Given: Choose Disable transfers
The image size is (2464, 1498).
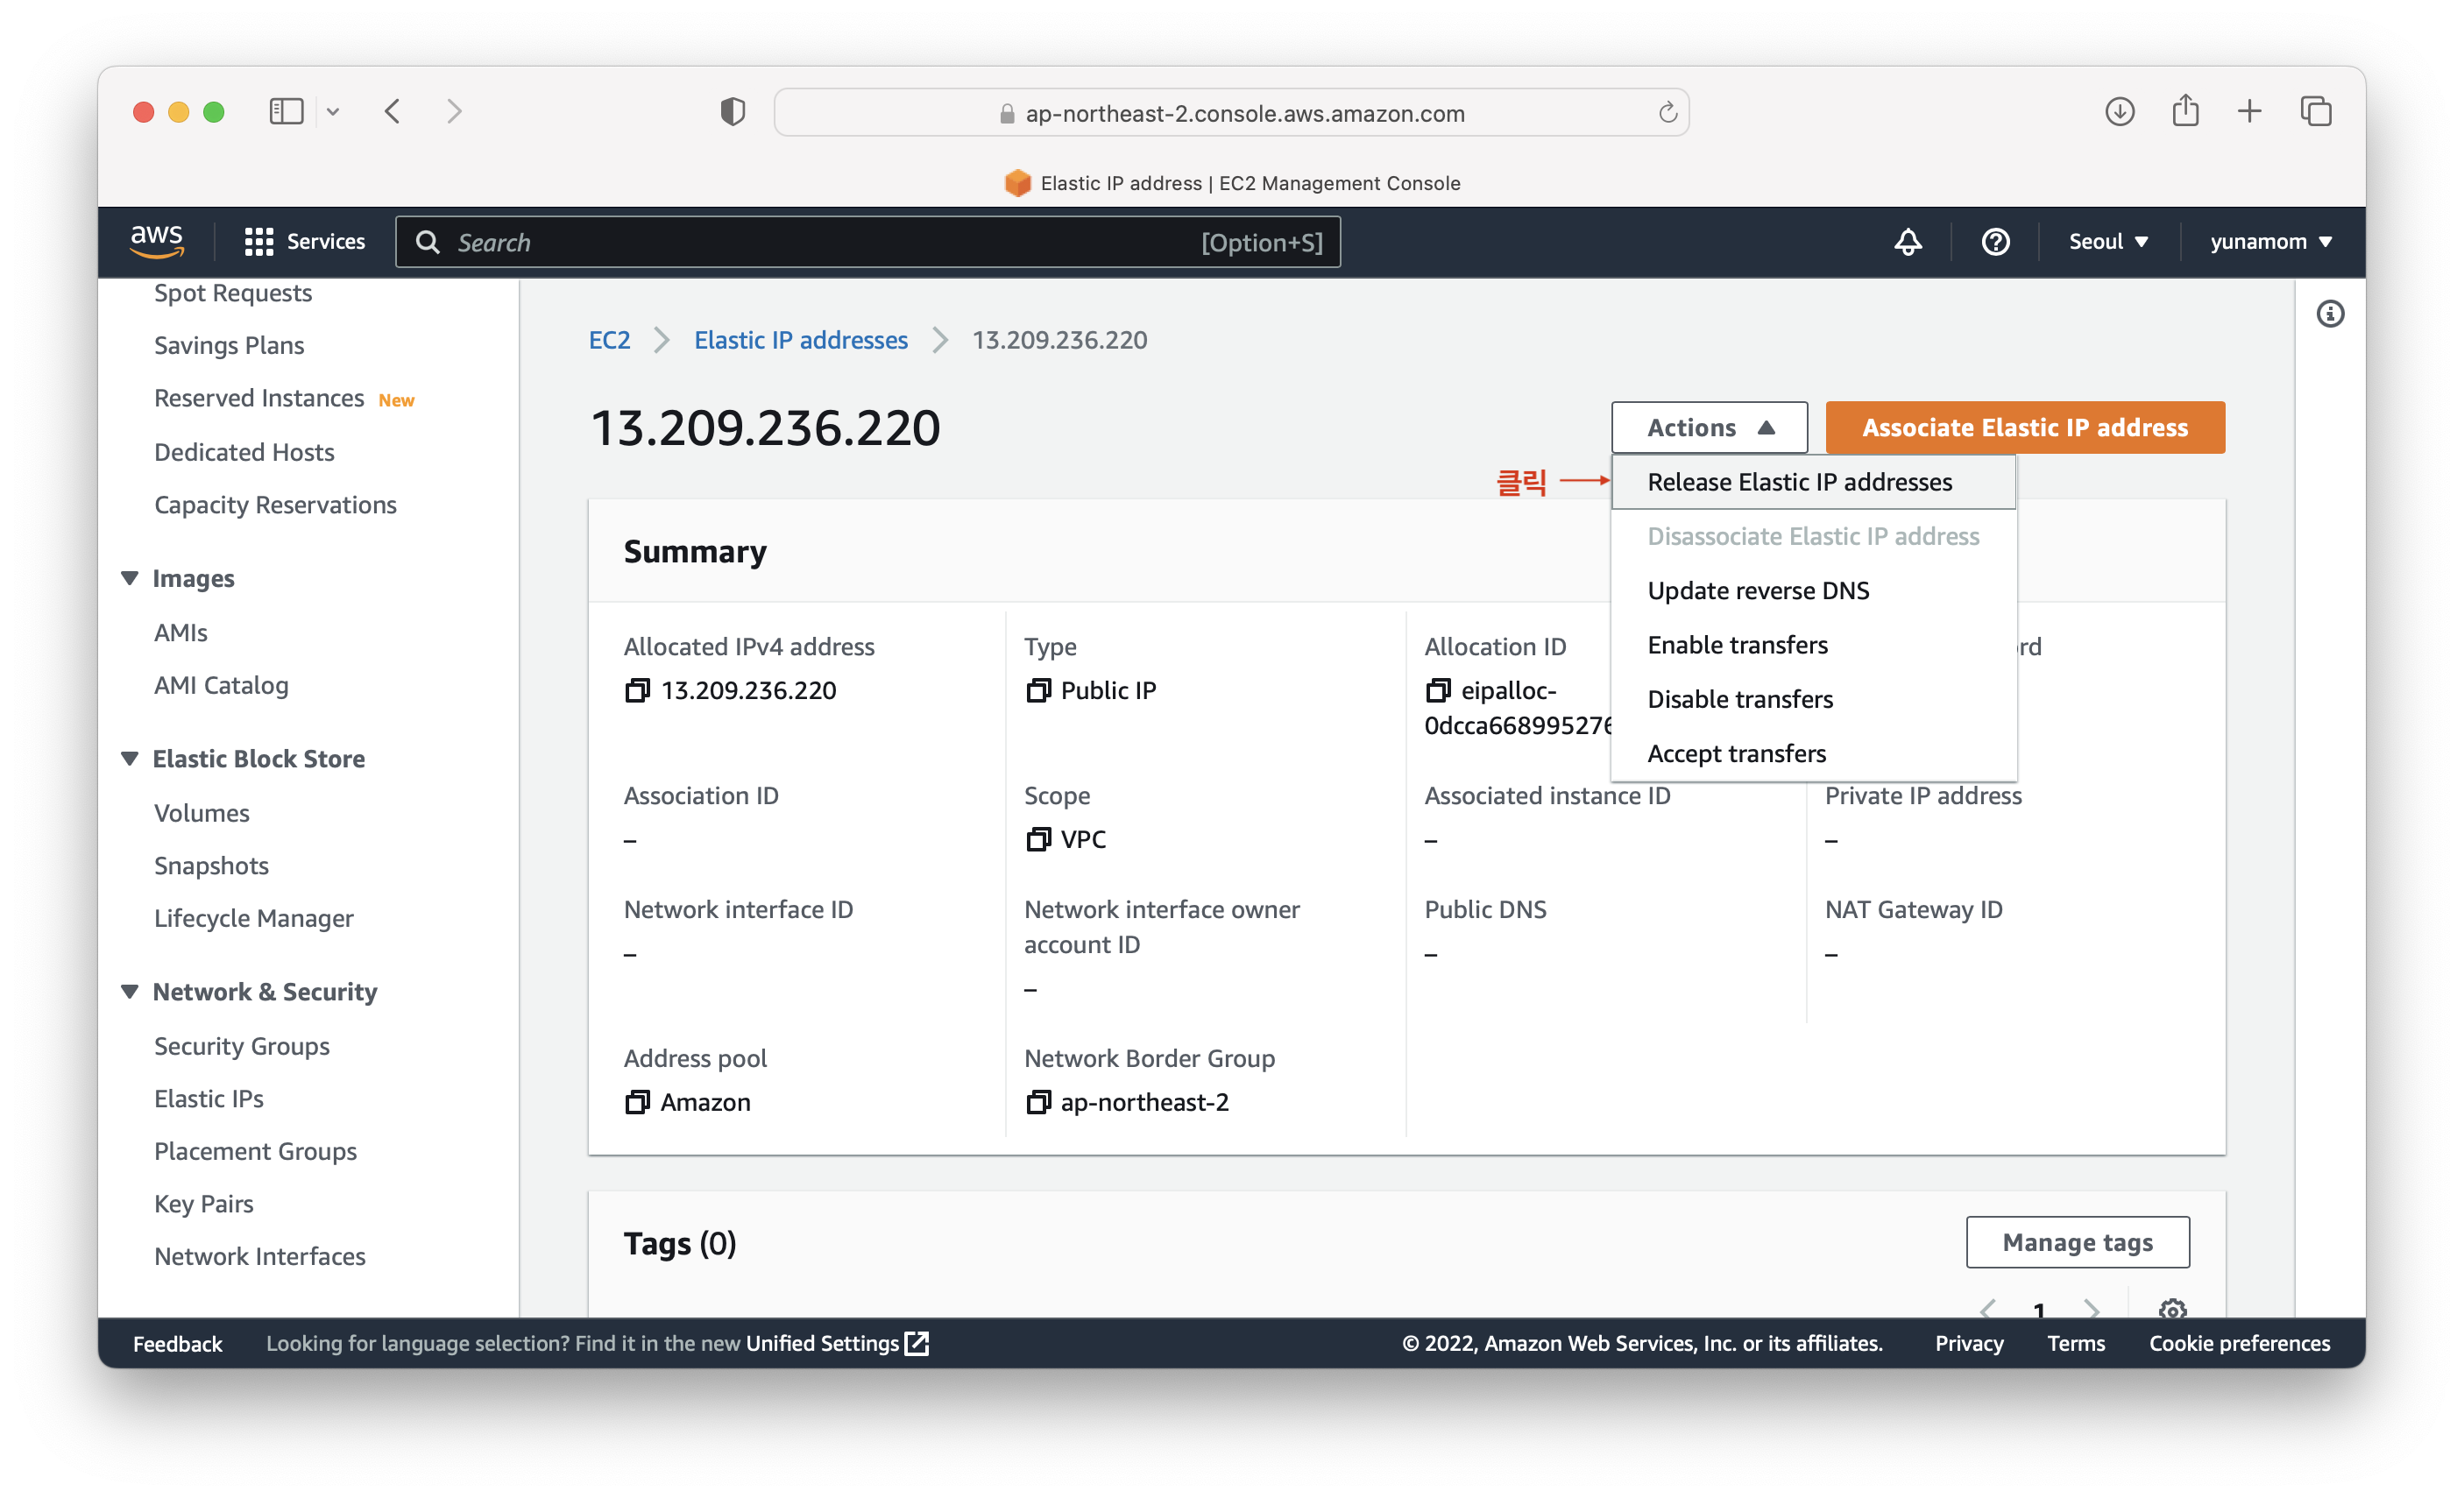Looking at the screenshot, I should click(1813, 699).
